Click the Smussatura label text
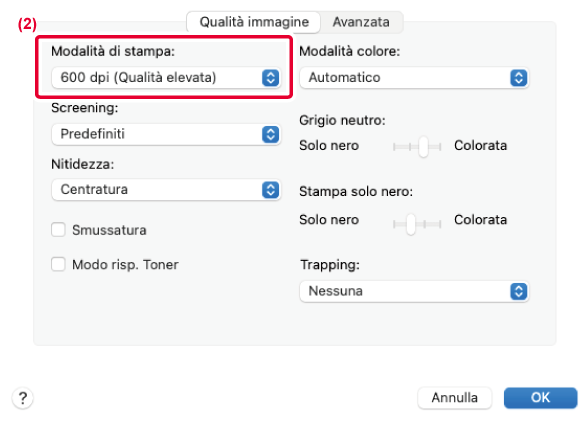Screen dimensions: 587x422 pyautogui.click(x=109, y=230)
